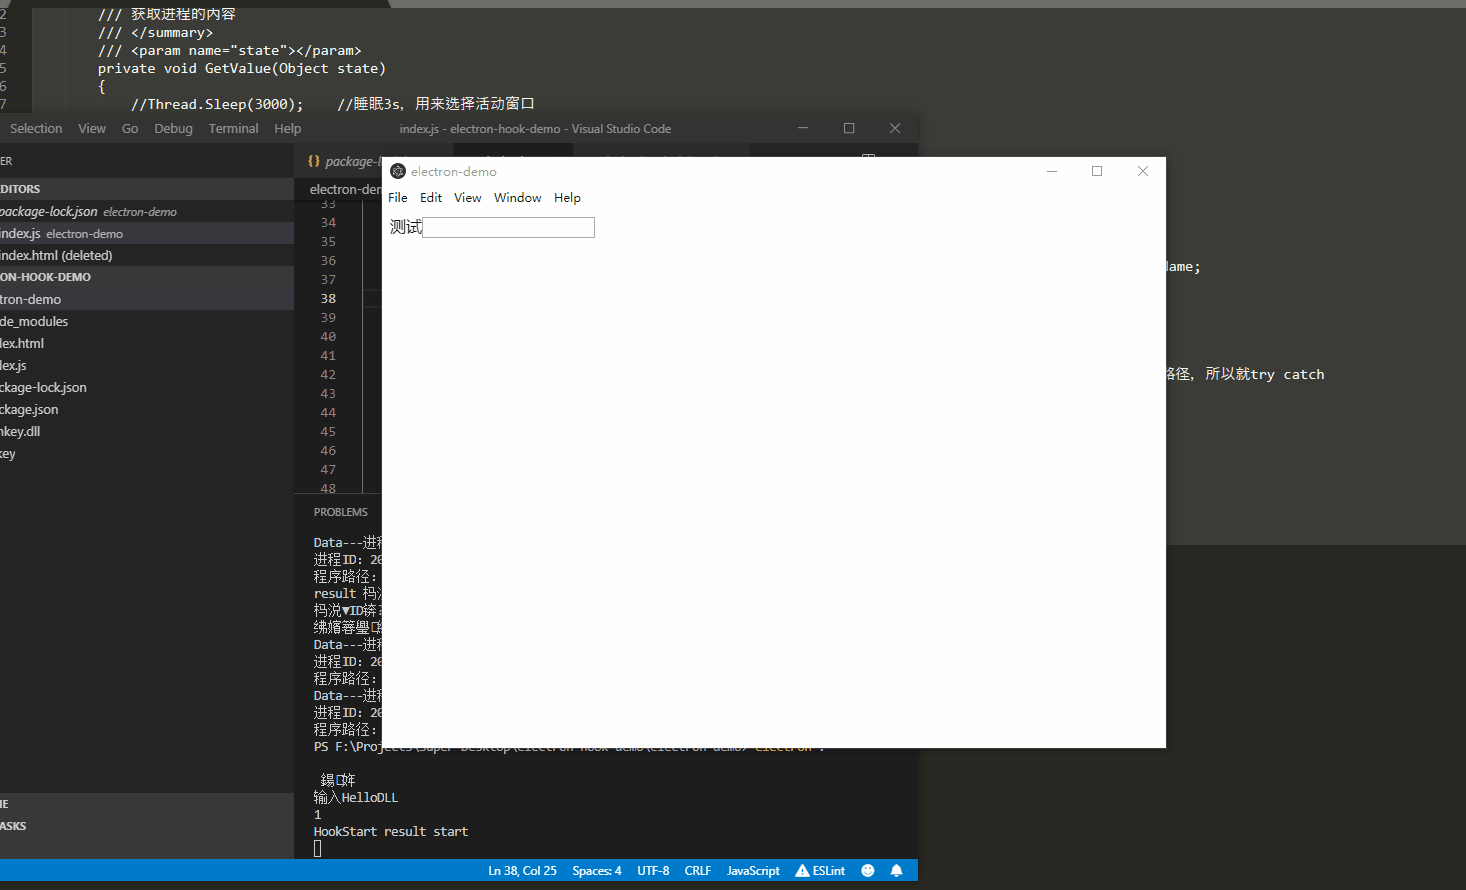Switch to the PROBLEMS panel tab

click(340, 511)
